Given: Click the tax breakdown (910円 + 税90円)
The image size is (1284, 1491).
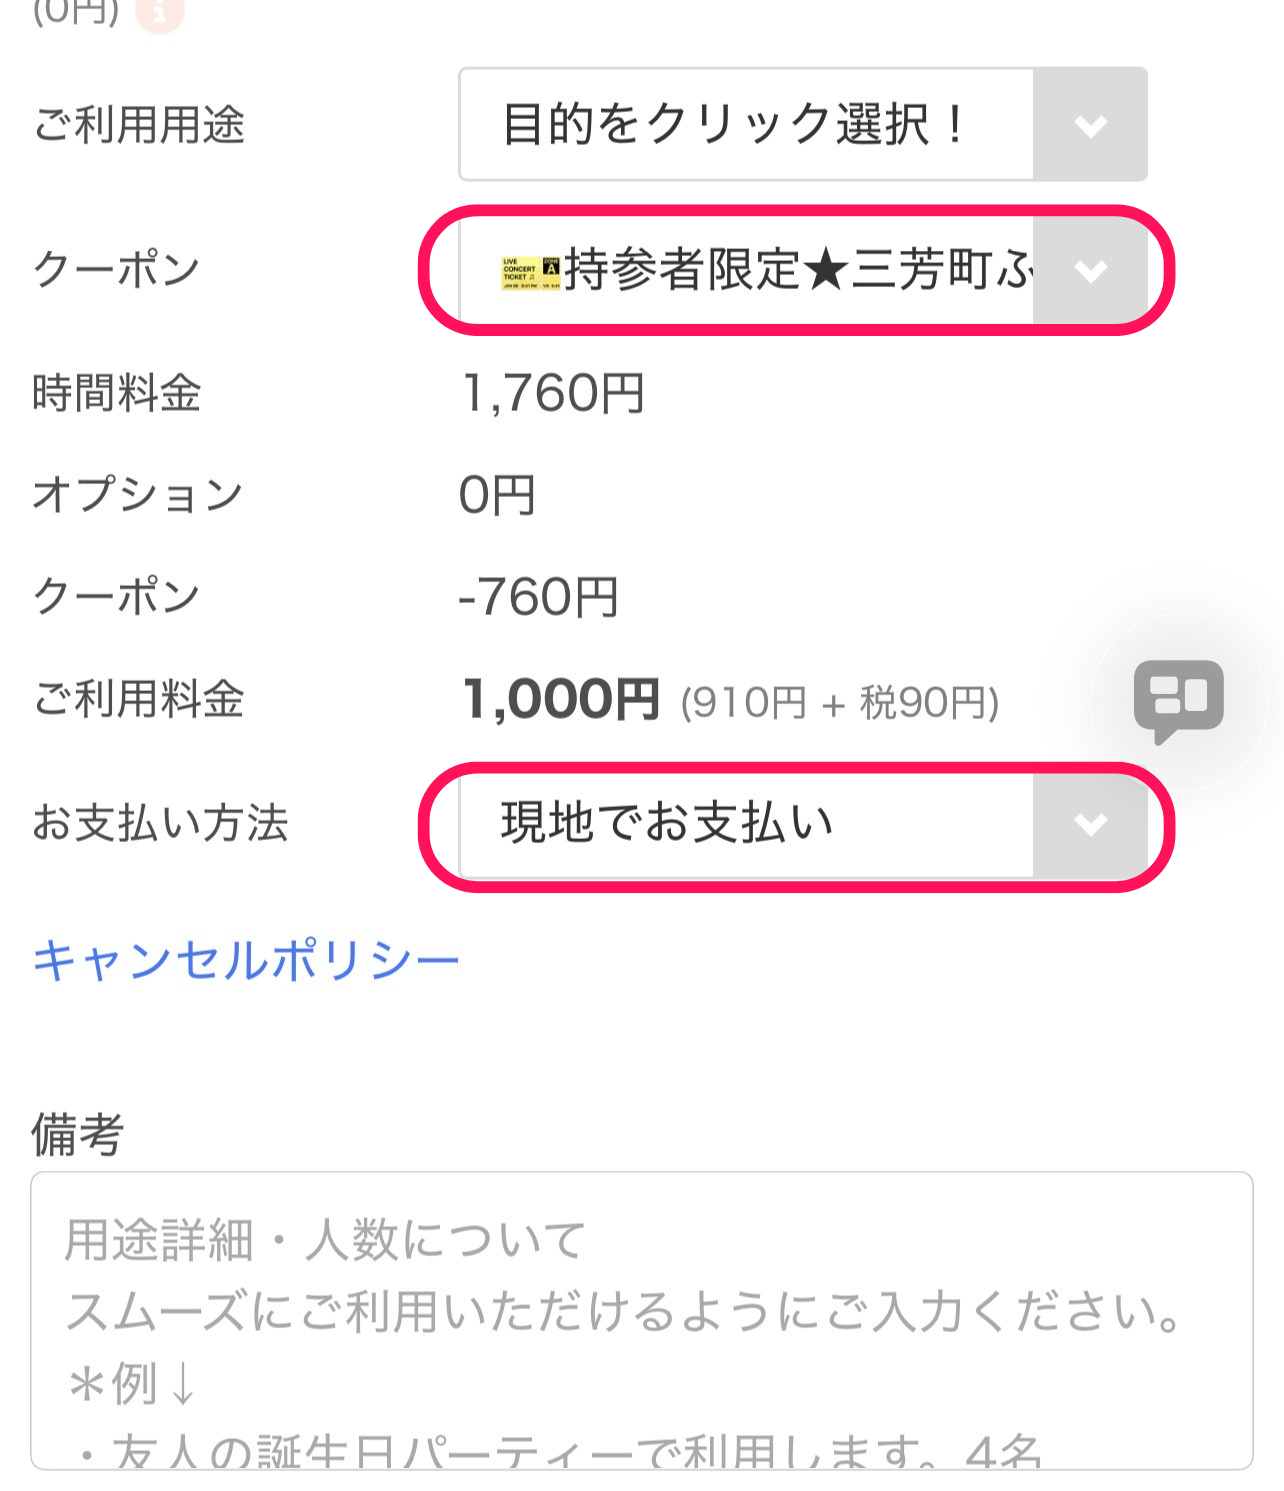Looking at the screenshot, I should pyautogui.click(x=839, y=703).
